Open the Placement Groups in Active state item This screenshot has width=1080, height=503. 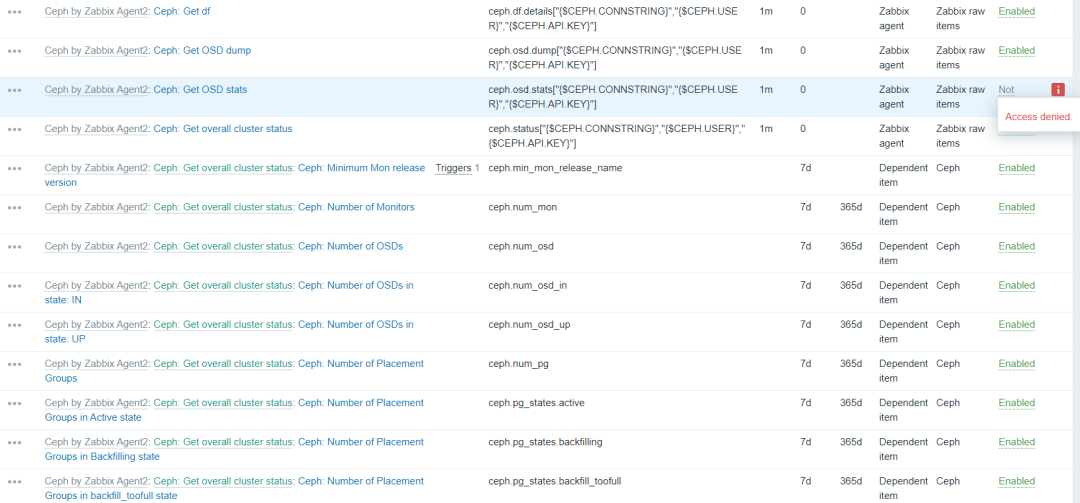234,410
